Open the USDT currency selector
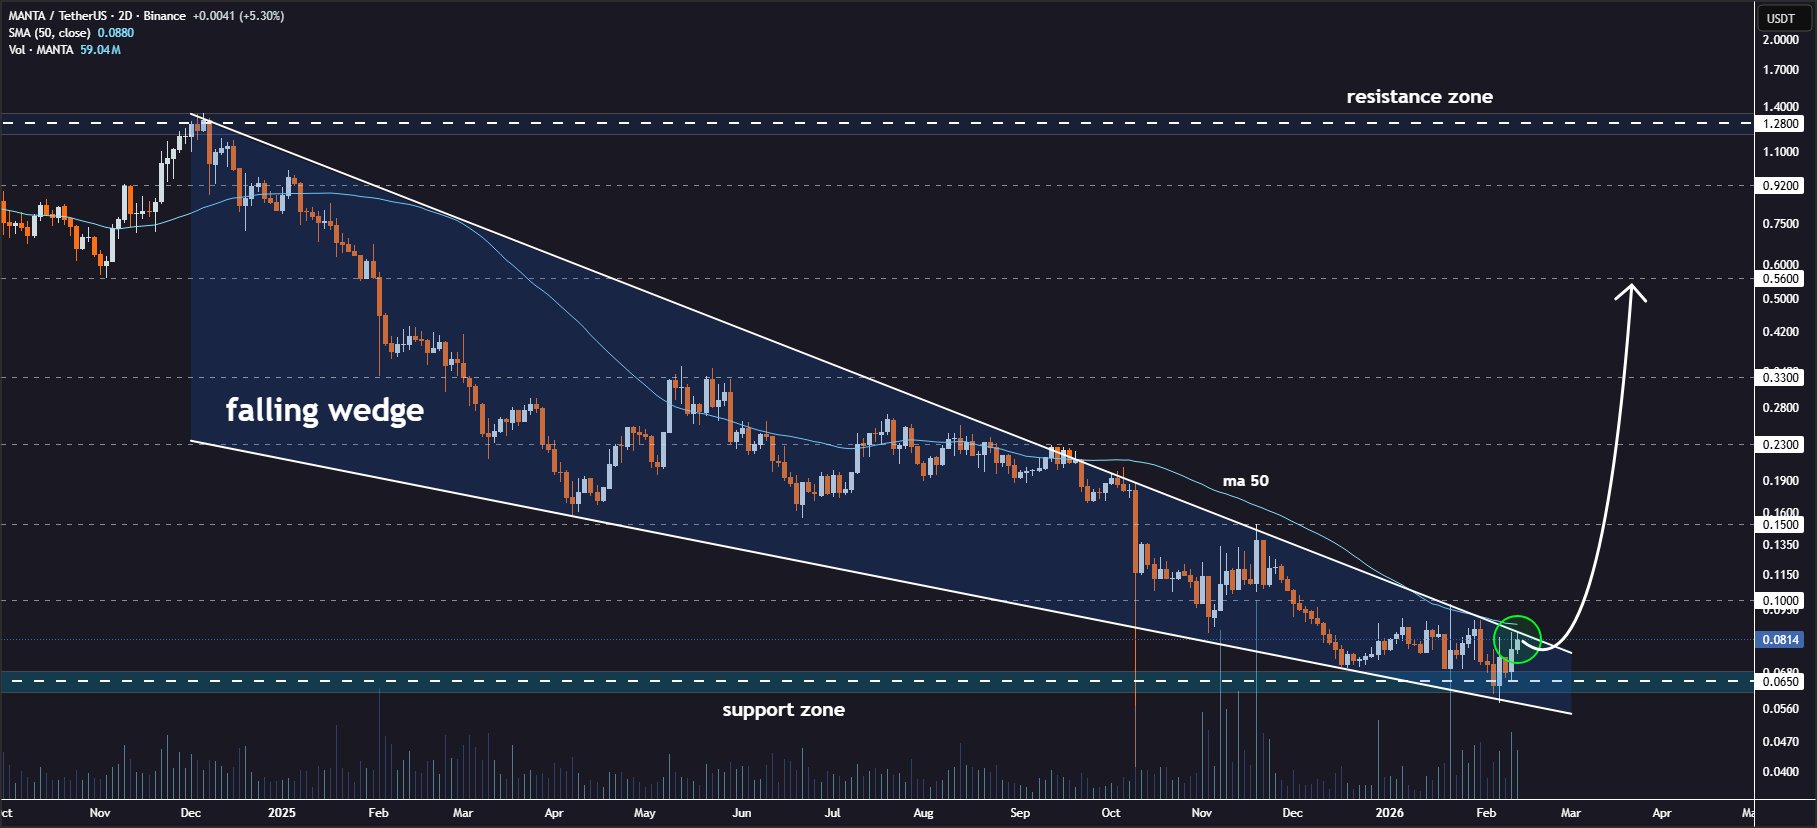This screenshot has width=1817, height=828. (1781, 18)
